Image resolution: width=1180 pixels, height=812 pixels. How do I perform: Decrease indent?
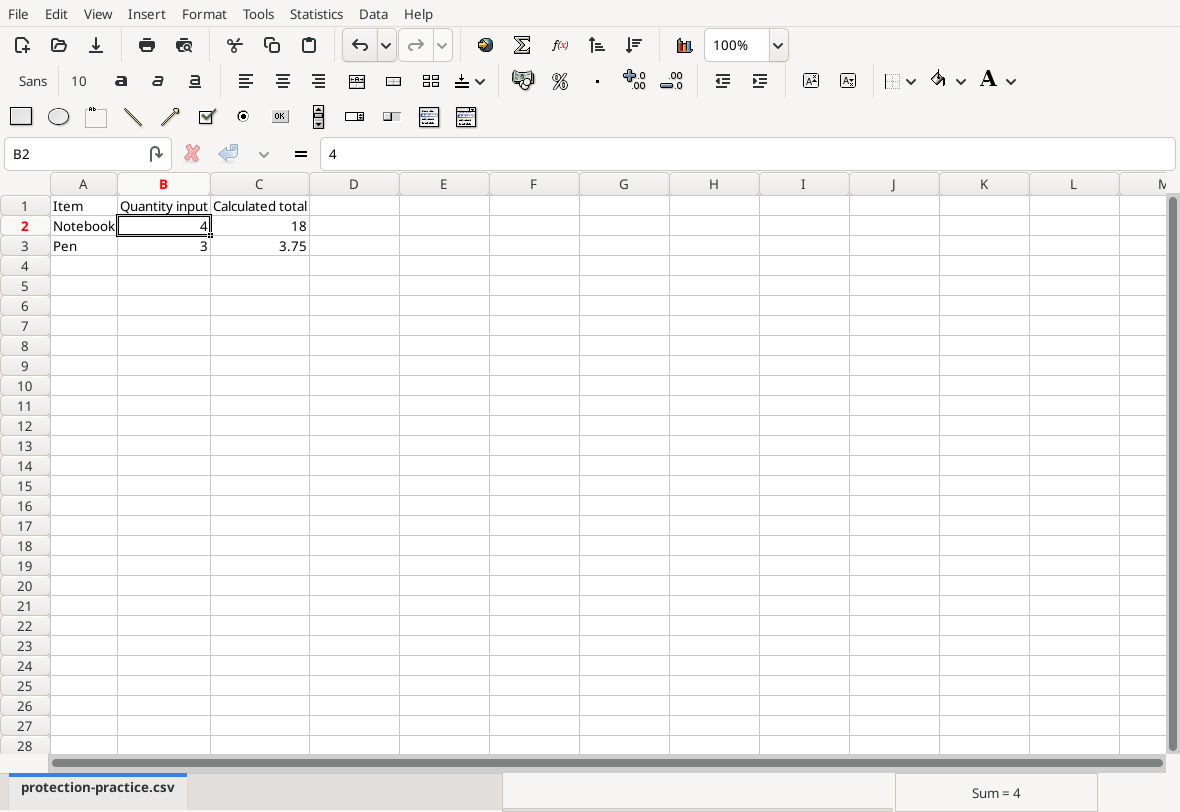click(722, 81)
